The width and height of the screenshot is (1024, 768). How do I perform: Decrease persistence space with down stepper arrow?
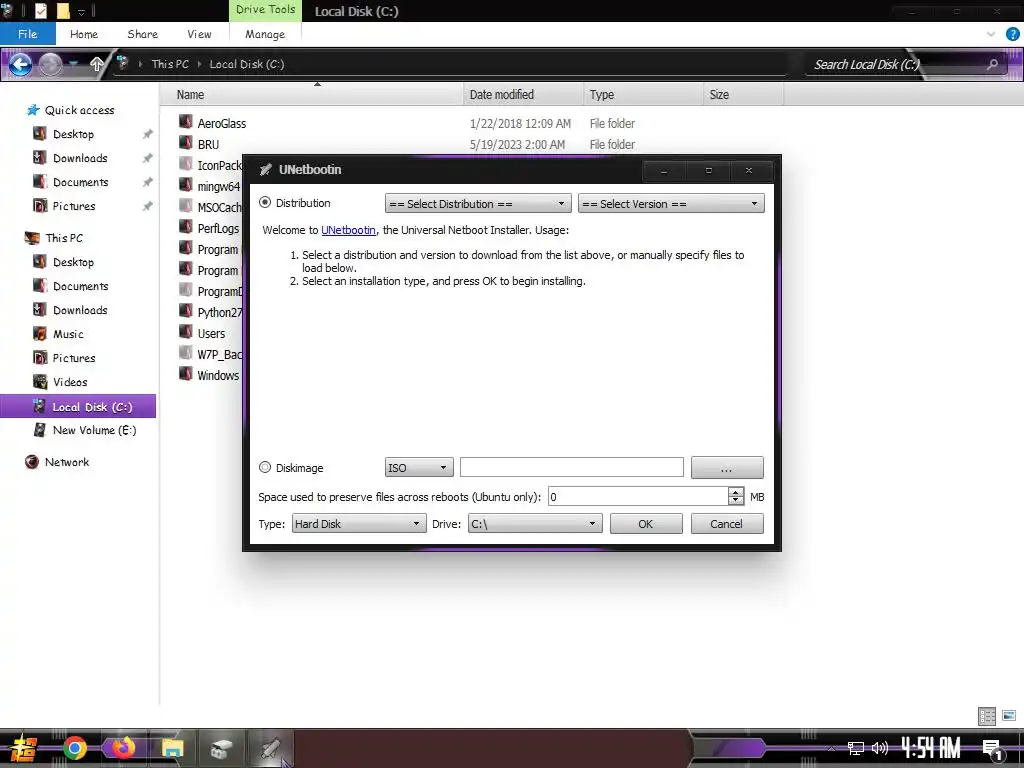point(735,501)
